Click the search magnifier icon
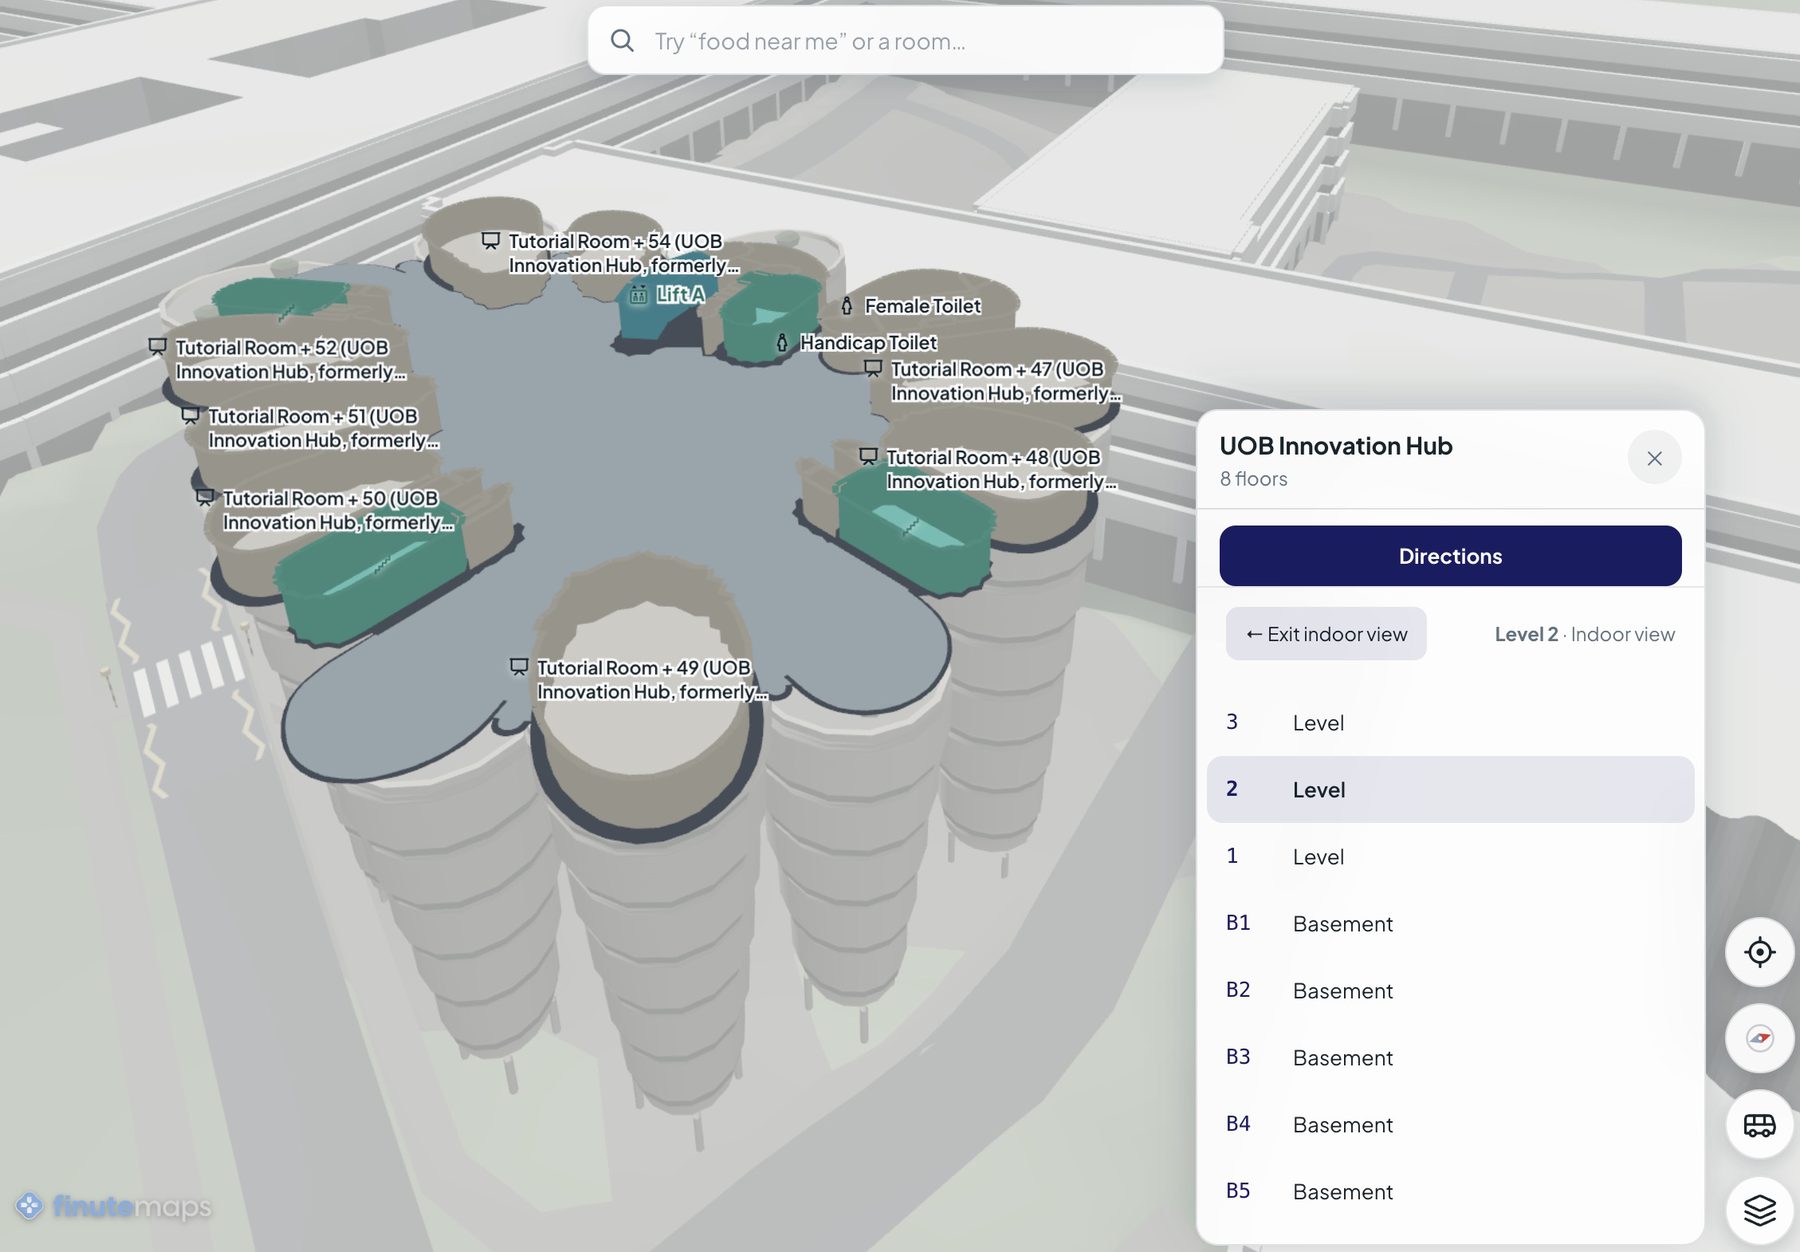1800x1252 pixels. [622, 41]
